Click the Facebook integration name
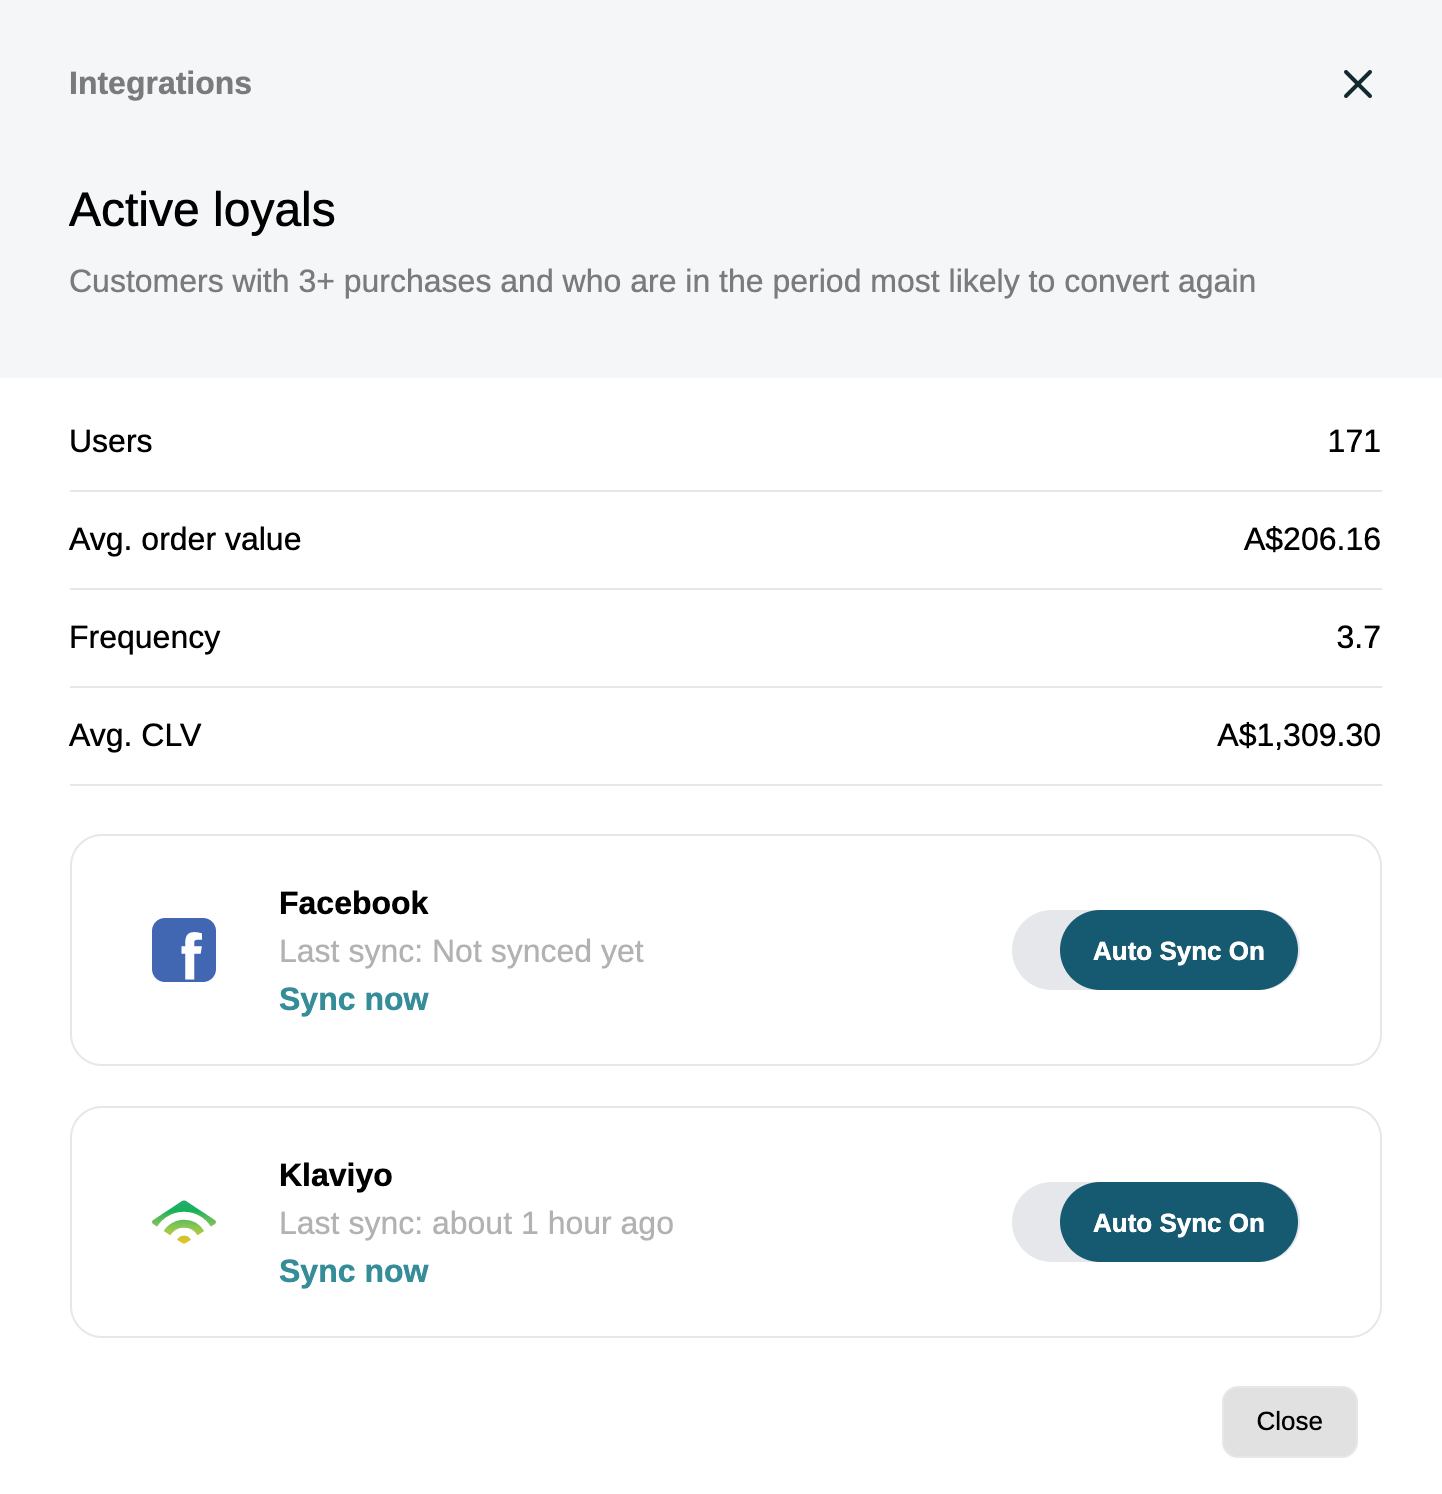This screenshot has height=1494, width=1442. tap(353, 903)
